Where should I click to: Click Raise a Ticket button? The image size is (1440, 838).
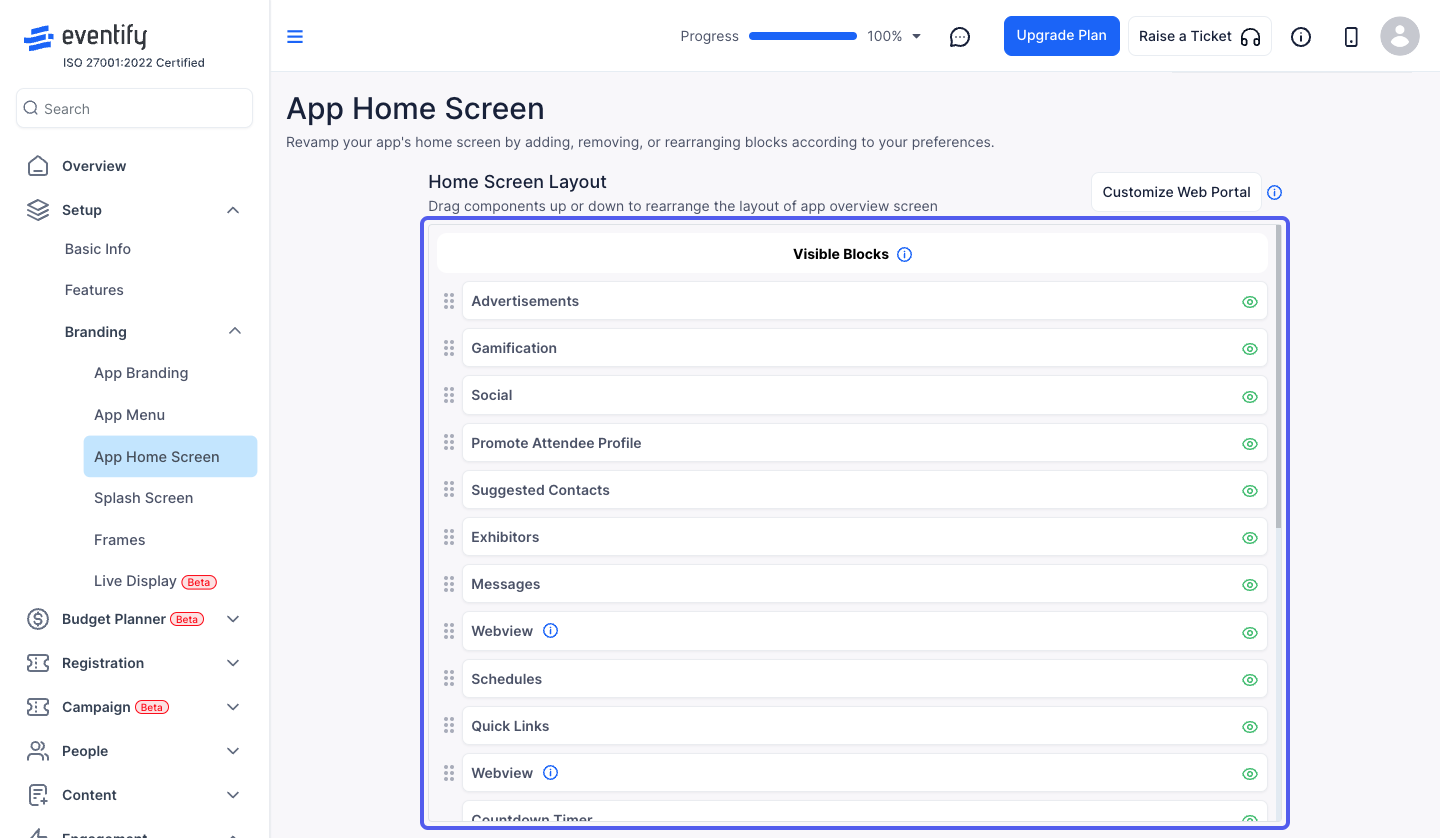(1199, 36)
